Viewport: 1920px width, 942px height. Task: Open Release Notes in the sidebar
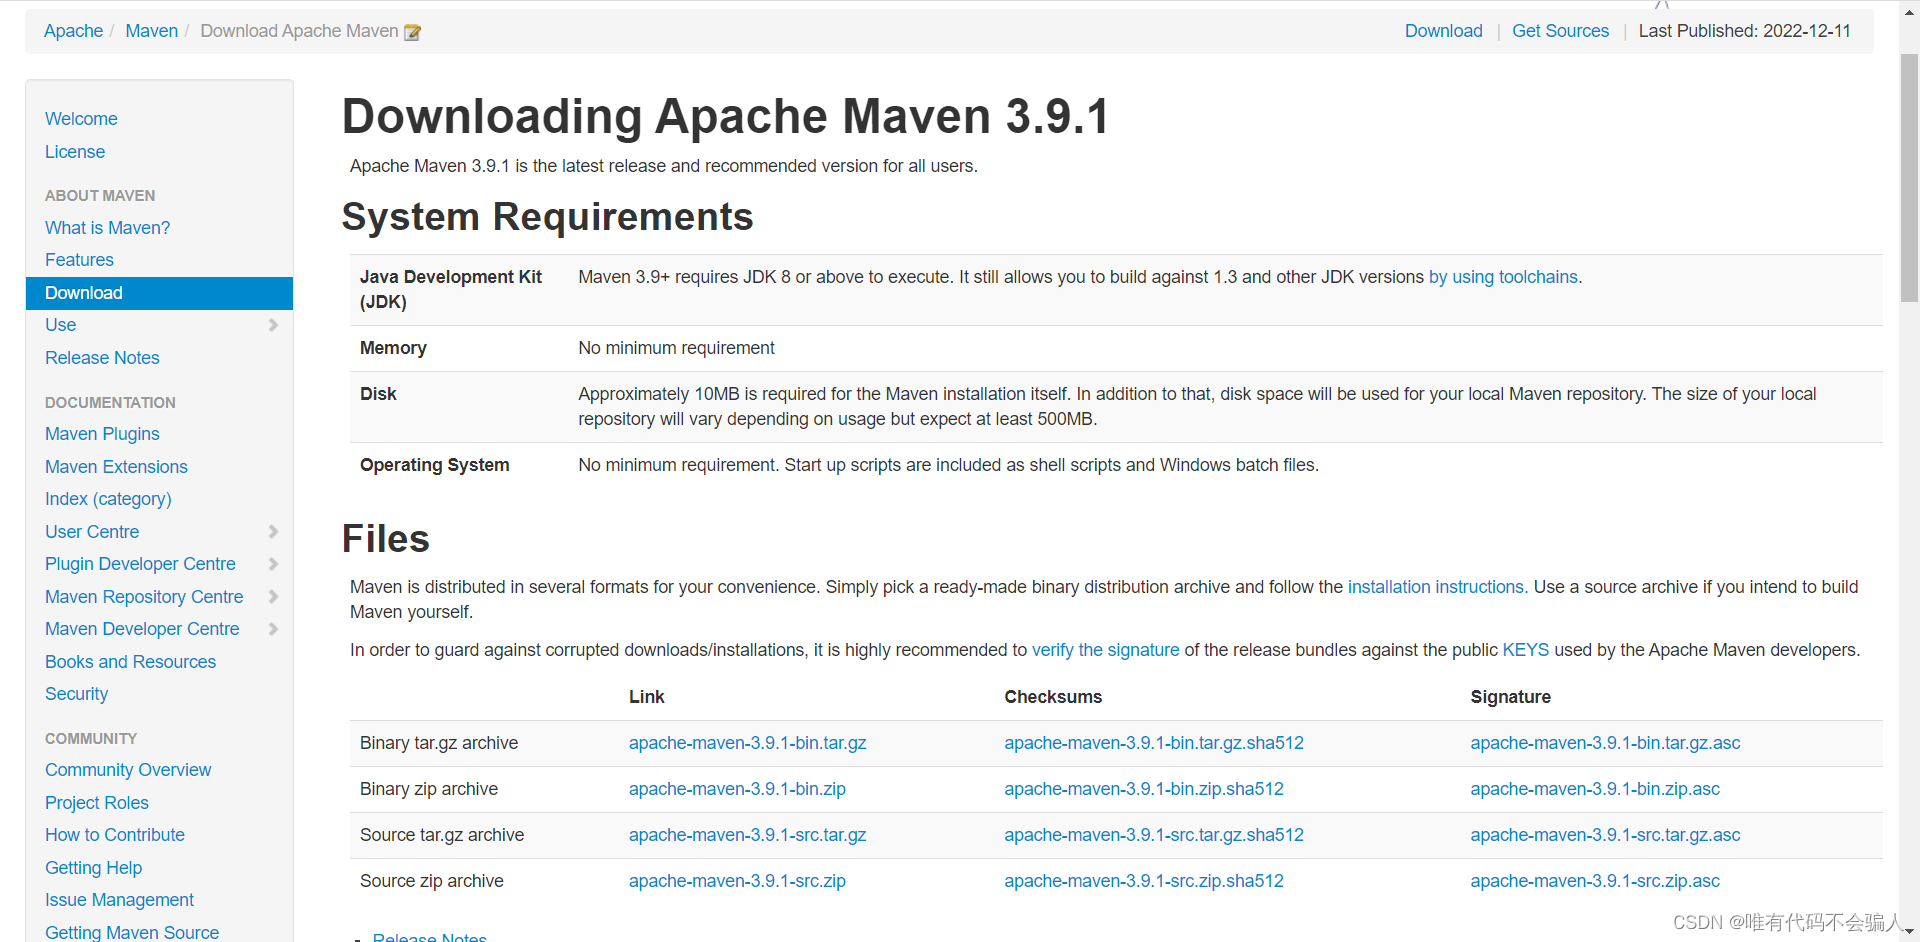pos(102,358)
